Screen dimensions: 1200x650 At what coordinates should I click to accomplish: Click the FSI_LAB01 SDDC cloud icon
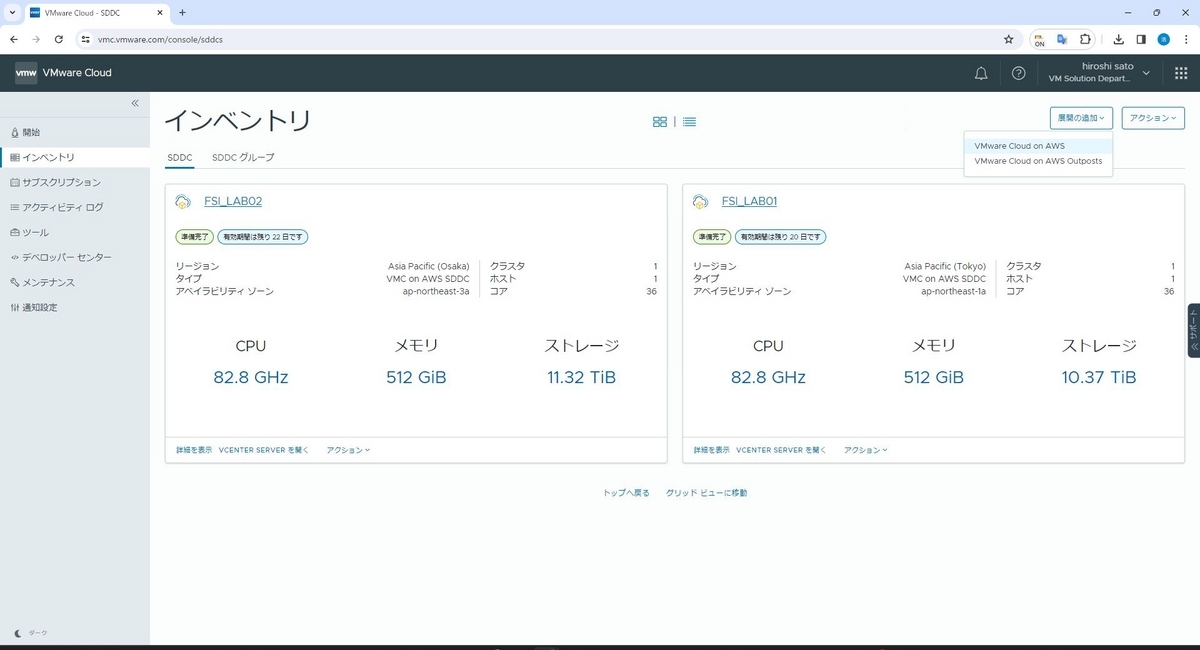(701, 201)
